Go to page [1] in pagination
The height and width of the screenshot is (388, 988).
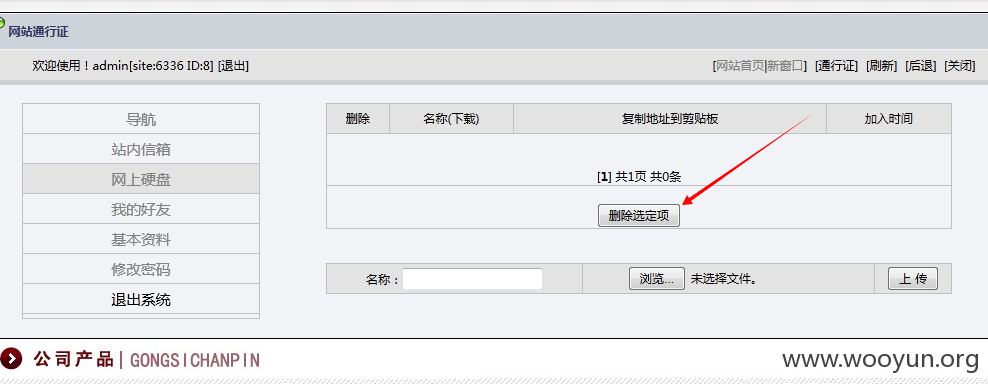[604, 178]
